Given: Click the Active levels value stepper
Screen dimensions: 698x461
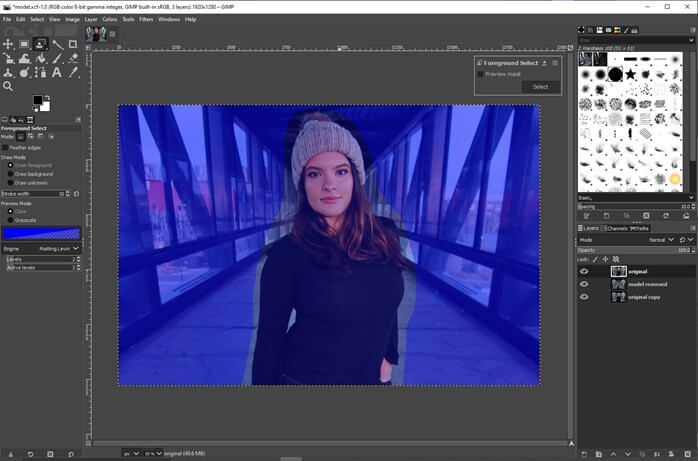Looking at the screenshot, I should click(79, 267).
